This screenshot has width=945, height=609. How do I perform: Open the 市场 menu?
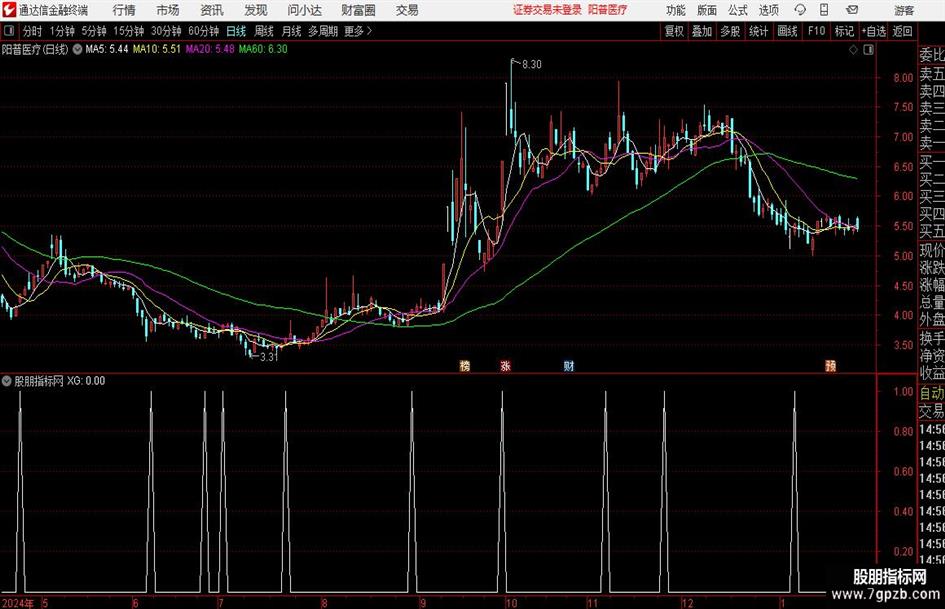(x=168, y=10)
